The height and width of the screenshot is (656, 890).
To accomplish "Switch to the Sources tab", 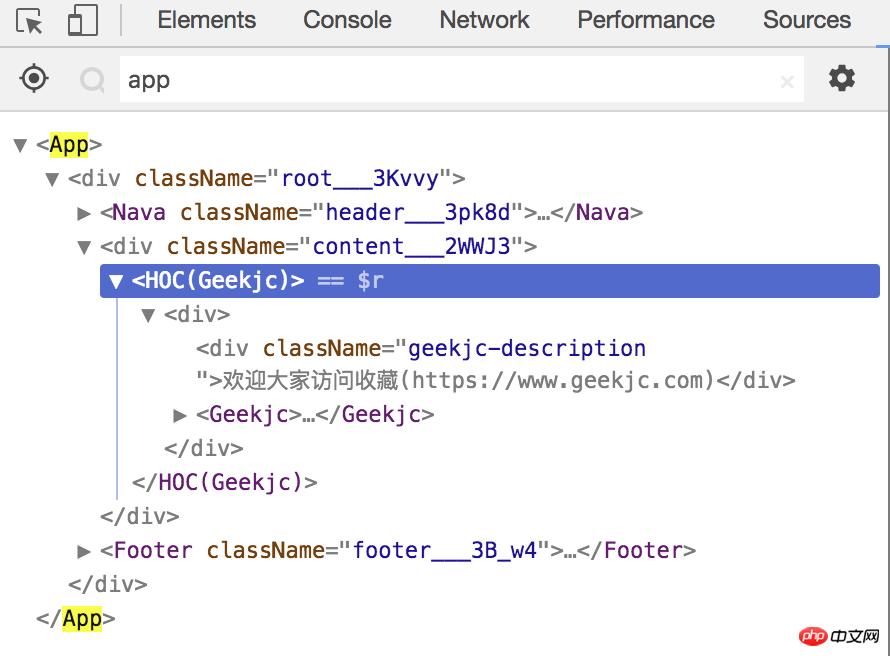I will (806, 20).
